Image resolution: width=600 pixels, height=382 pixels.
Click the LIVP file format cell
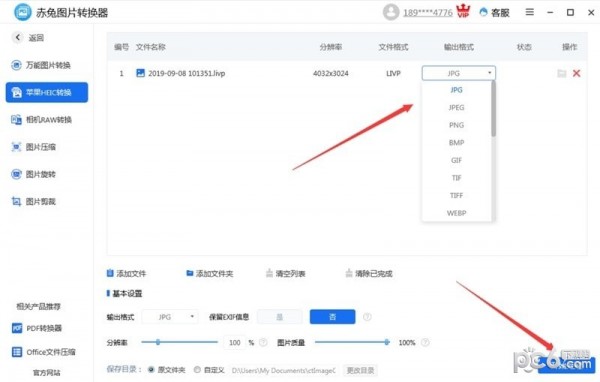(x=393, y=73)
